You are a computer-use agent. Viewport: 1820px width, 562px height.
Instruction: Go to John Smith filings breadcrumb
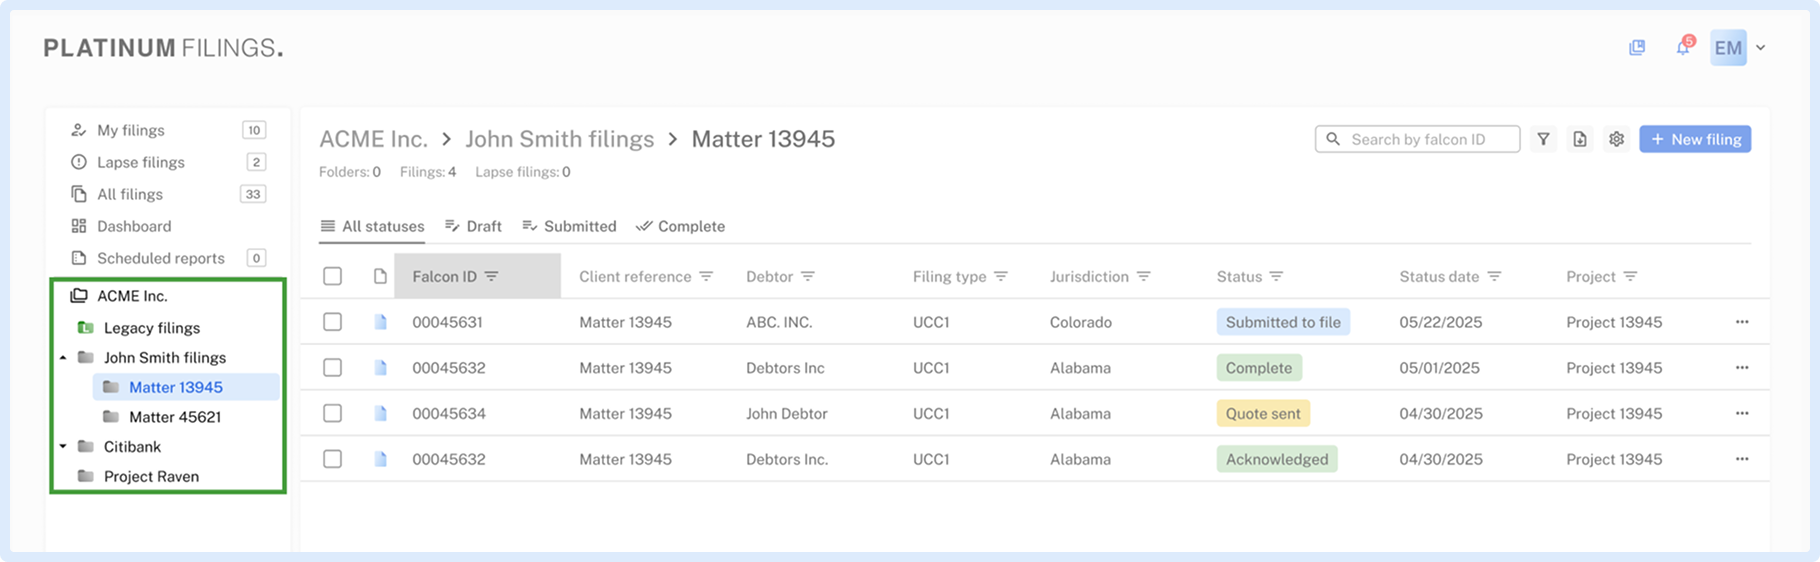point(559,139)
